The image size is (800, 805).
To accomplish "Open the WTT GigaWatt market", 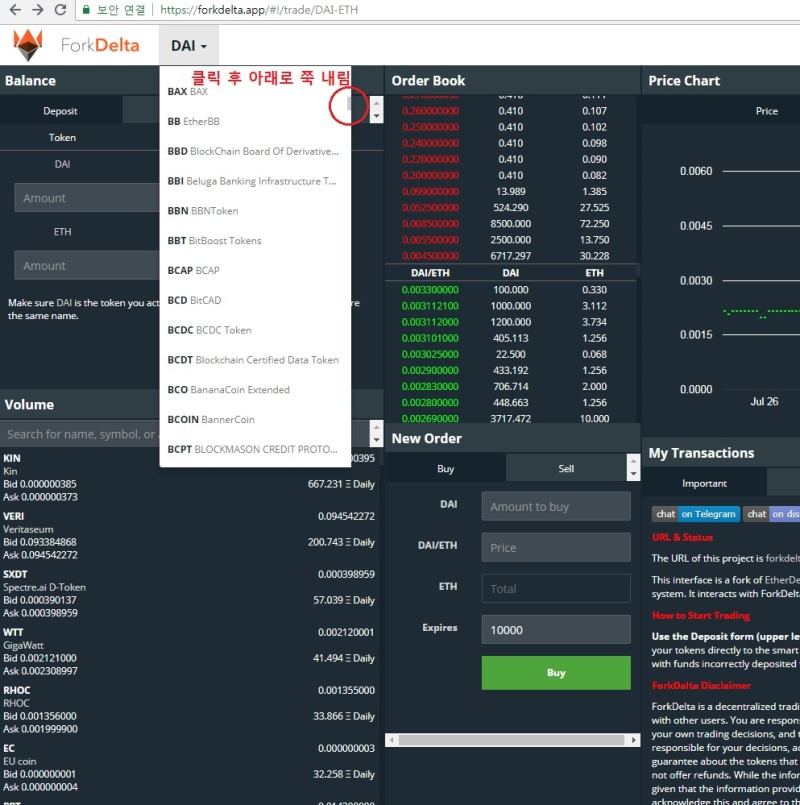I will point(189,651).
